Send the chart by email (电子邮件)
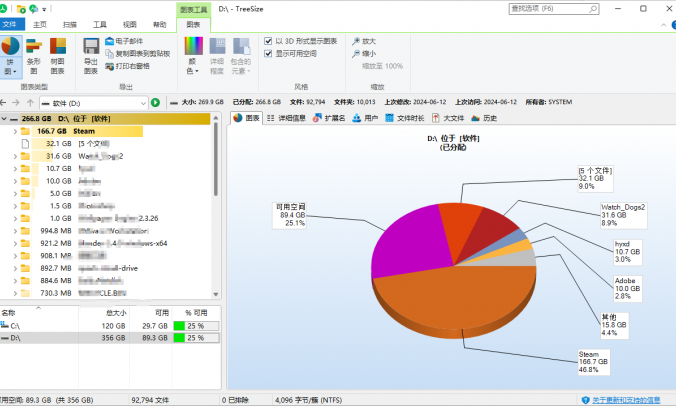Image resolution: width=676 pixels, height=406 pixels. coord(124,41)
